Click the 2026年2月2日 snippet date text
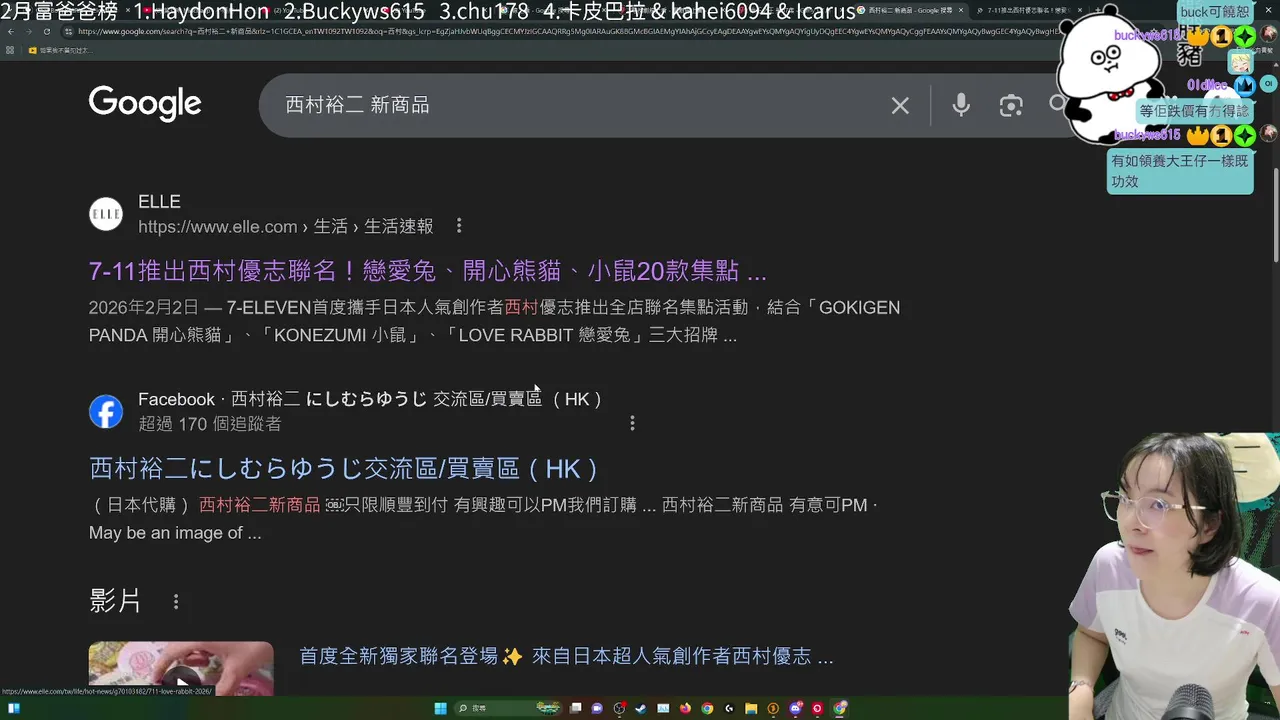This screenshot has height=720, width=1280. tap(144, 308)
